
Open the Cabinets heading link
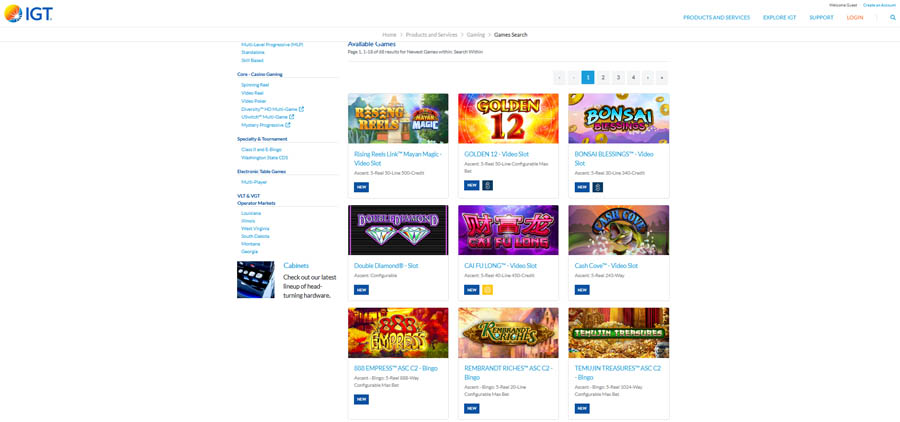(296, 266)
